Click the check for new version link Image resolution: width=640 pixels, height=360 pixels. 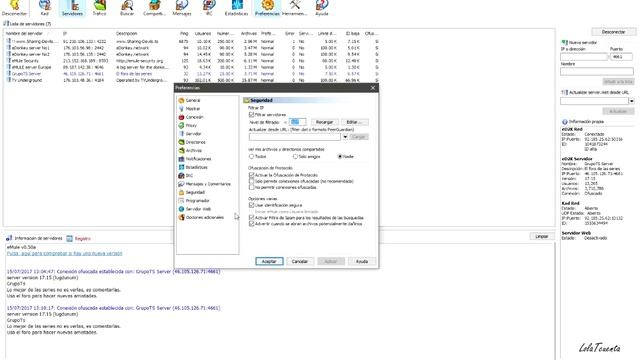64,253
